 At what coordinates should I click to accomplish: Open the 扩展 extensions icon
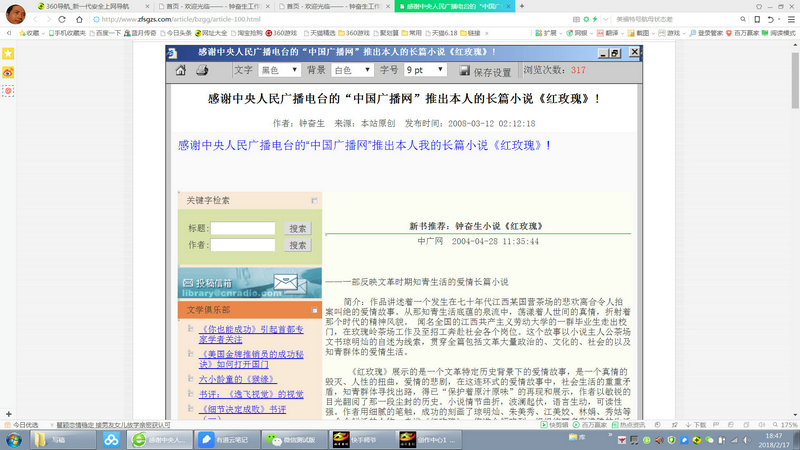tap(545, 33)
